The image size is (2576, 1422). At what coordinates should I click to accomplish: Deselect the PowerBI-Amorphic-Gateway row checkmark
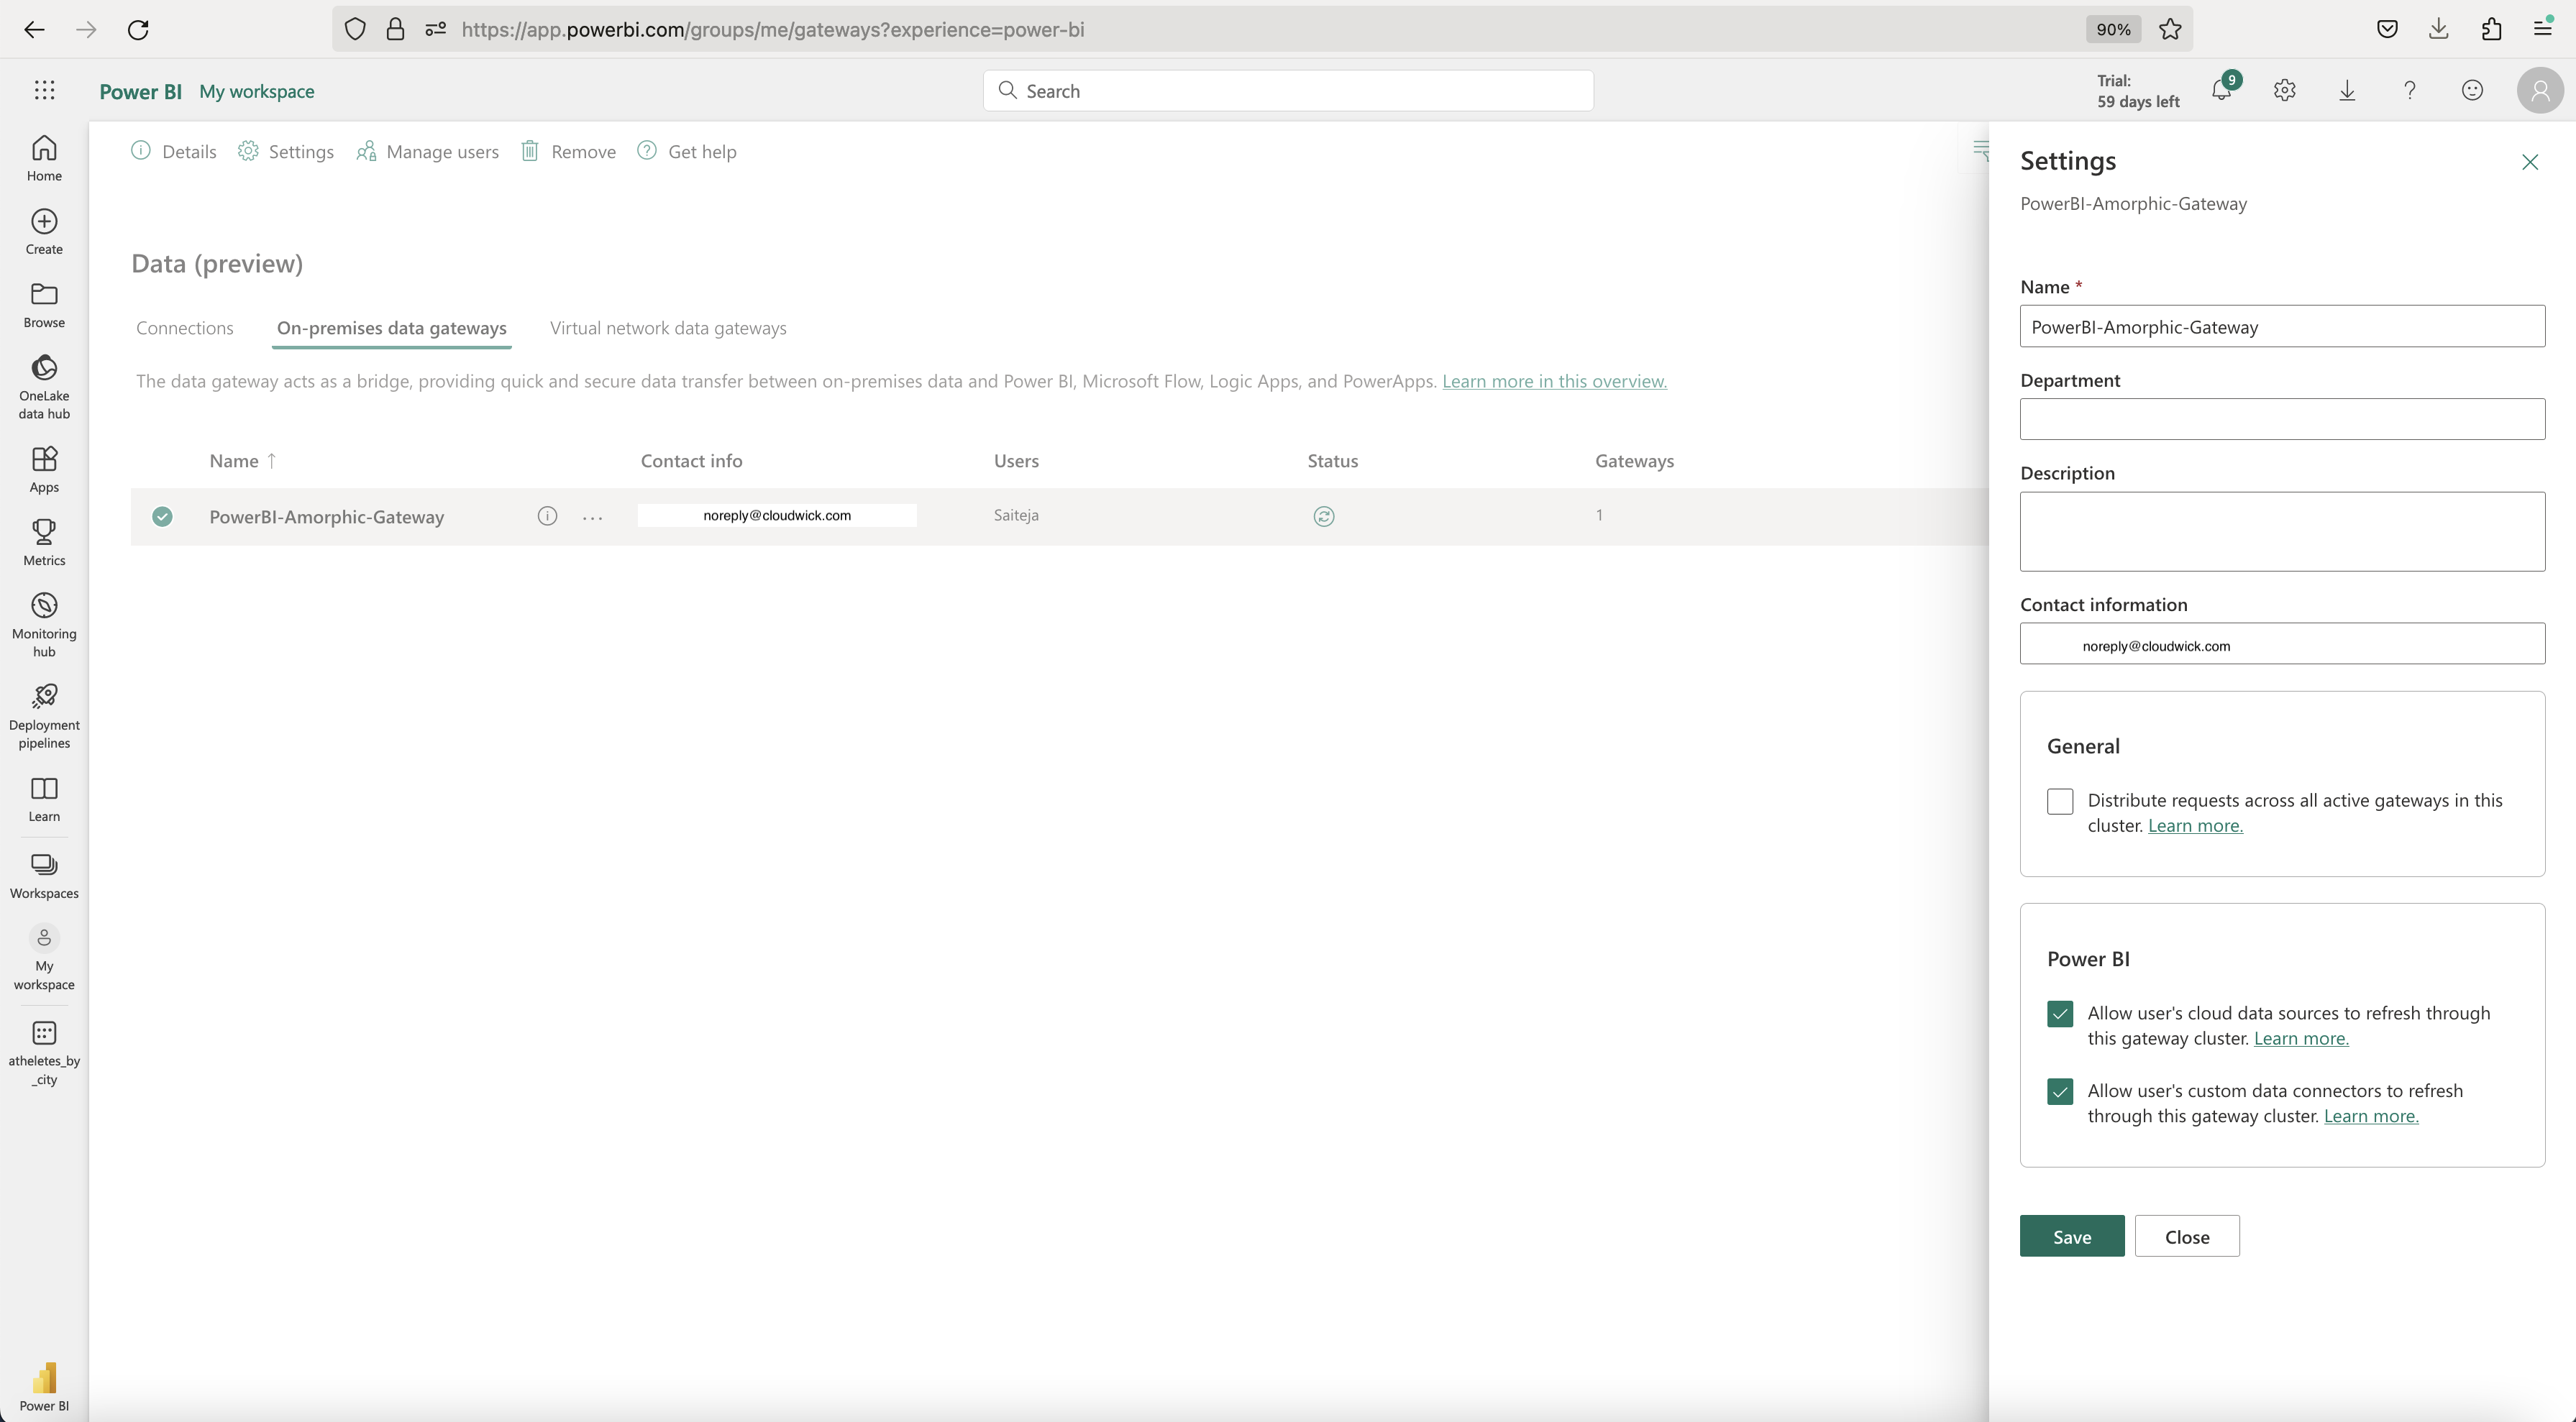tap(162, 516)
